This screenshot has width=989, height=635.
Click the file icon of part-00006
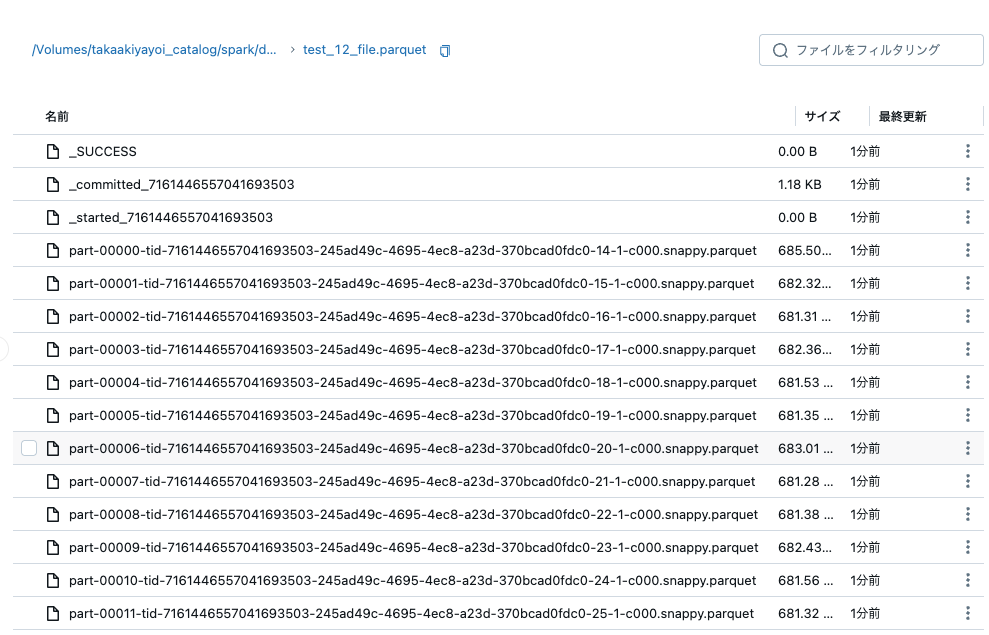(53, 448)
